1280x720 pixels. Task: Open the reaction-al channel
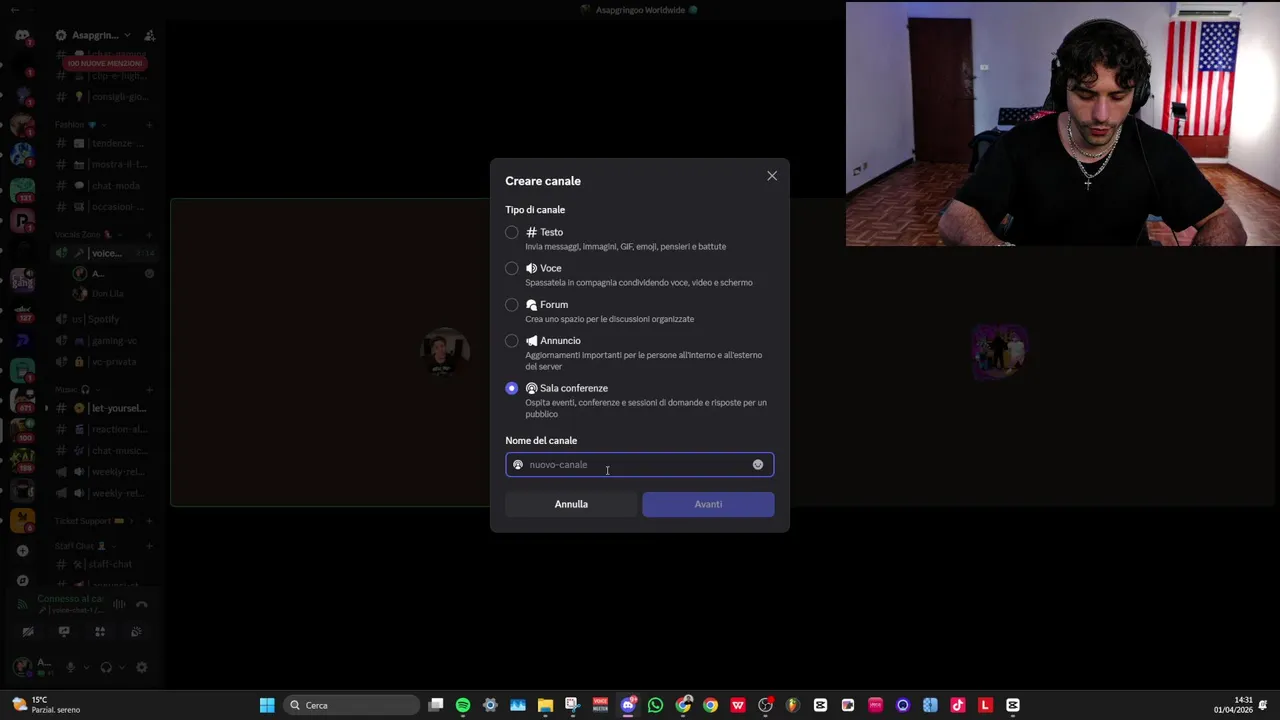point(105,429)
